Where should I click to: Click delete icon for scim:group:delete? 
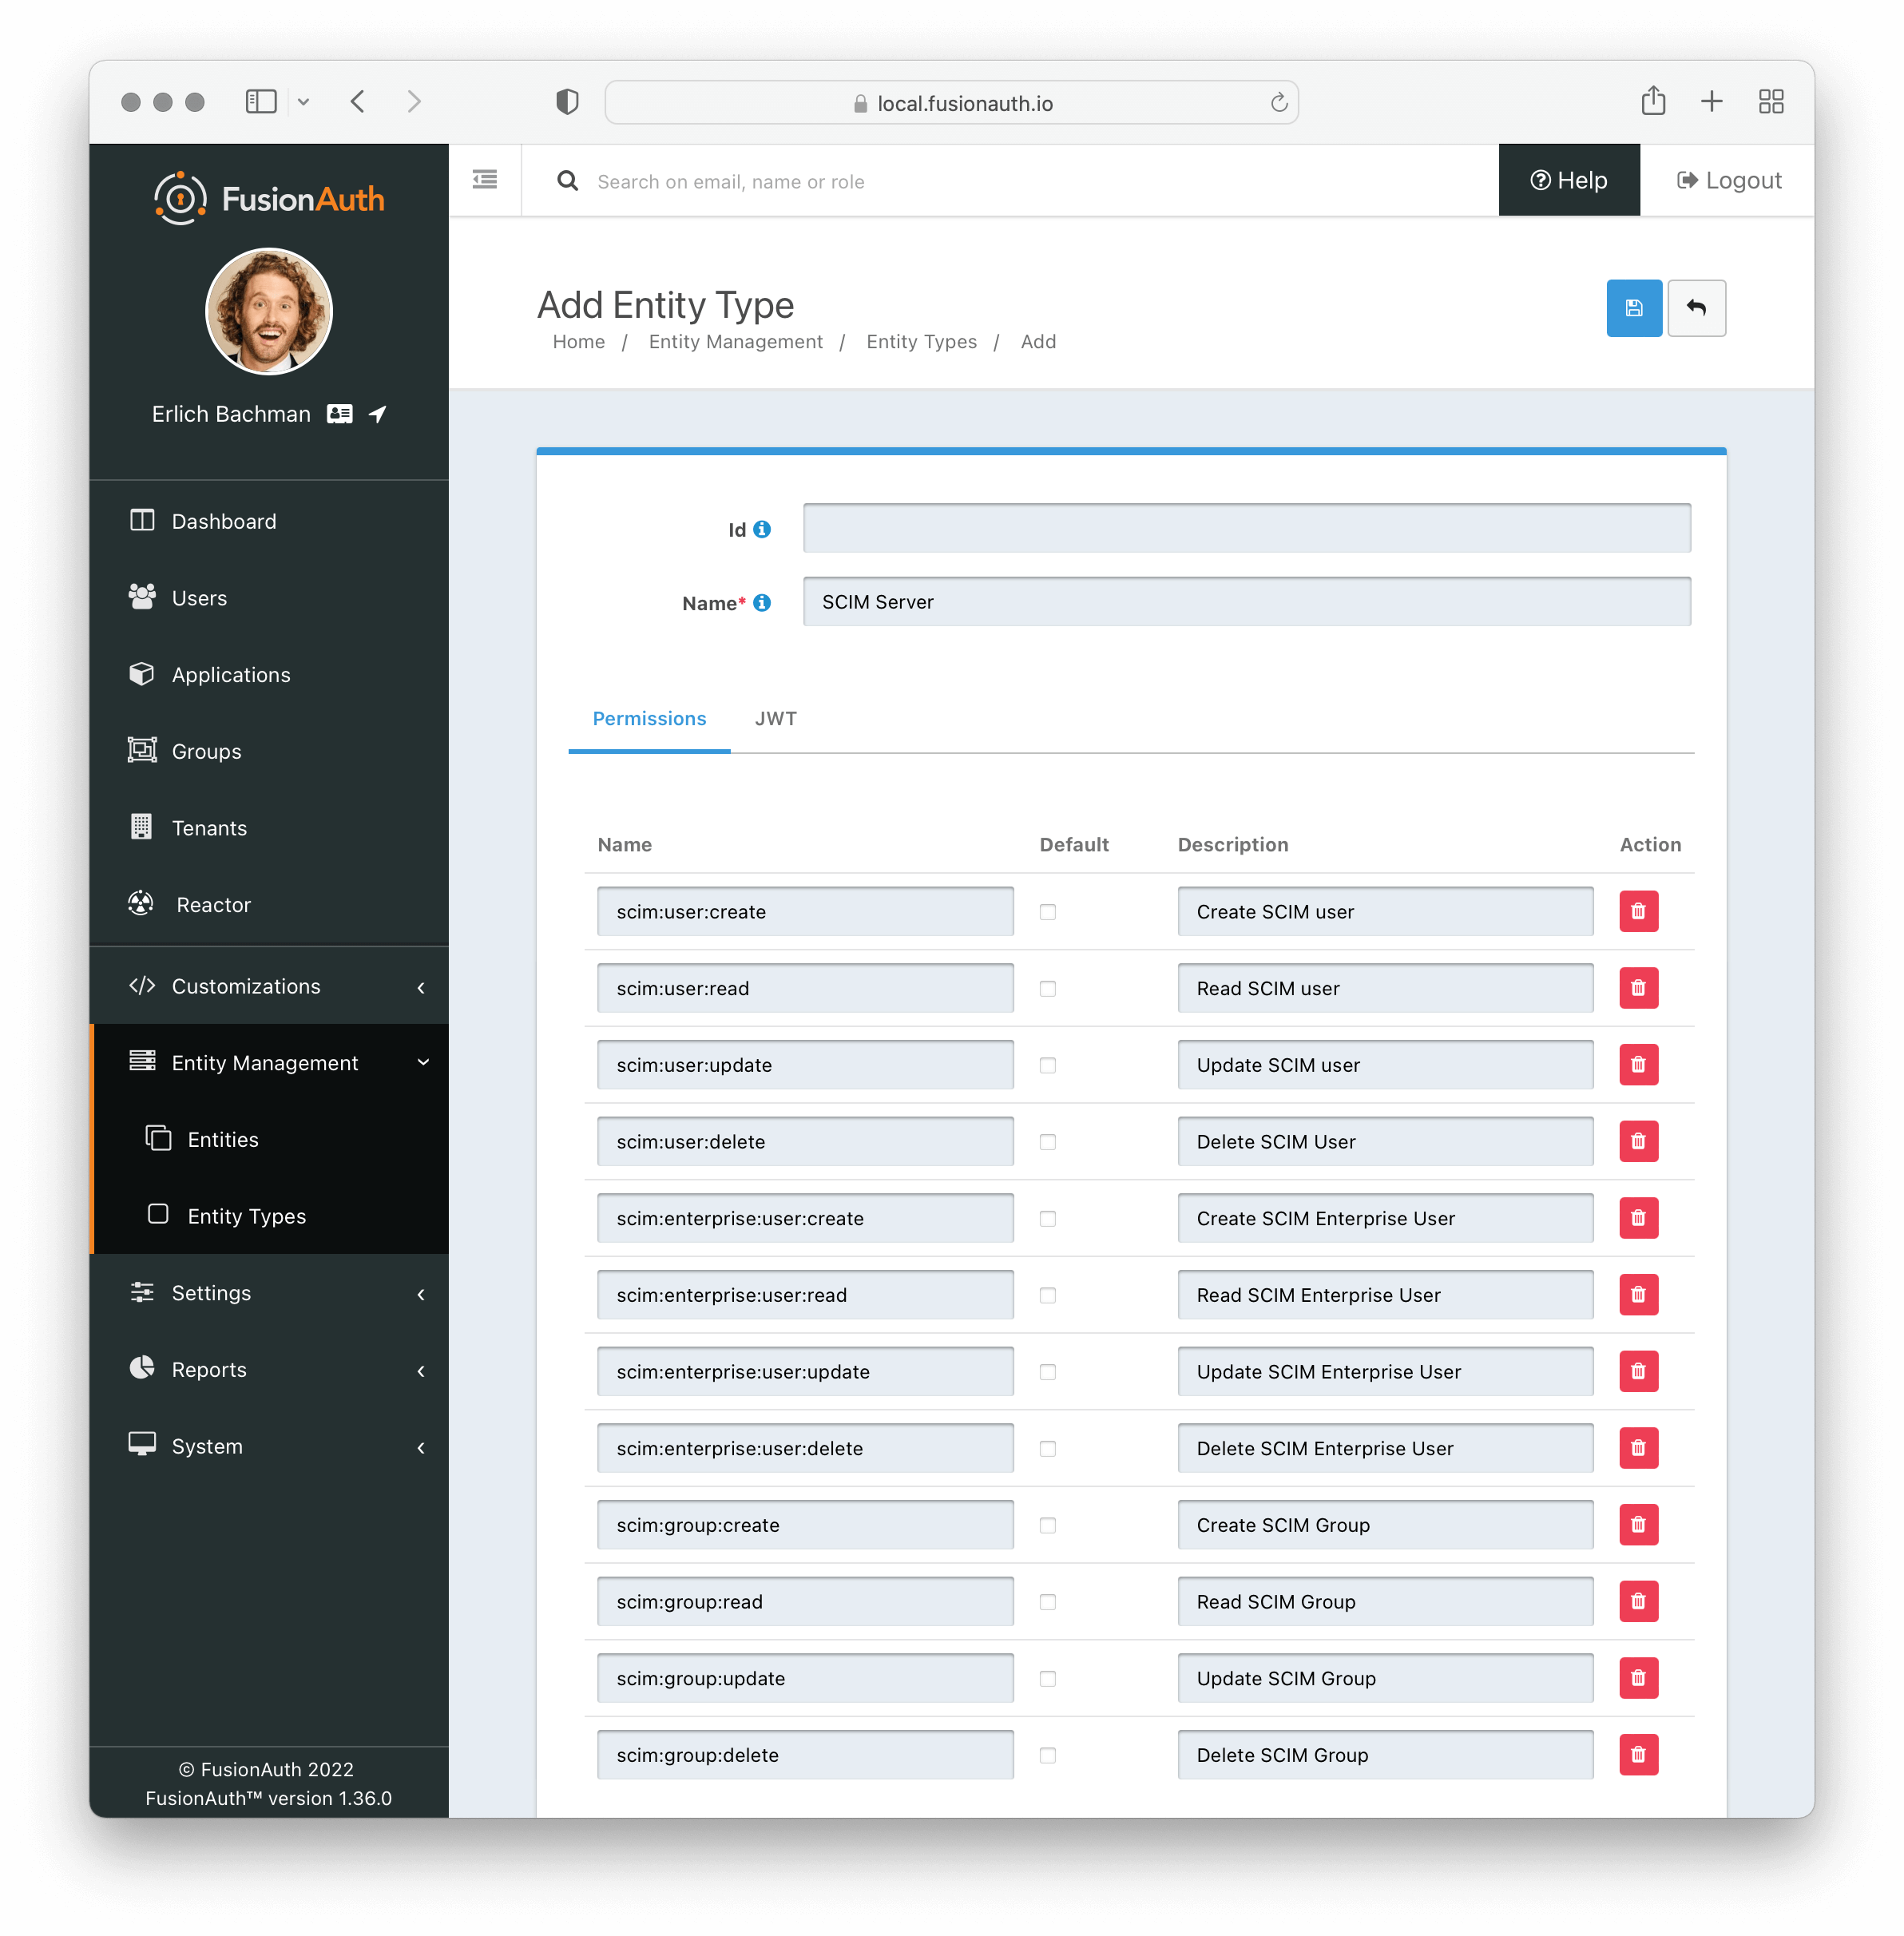tap(1637, 1755)
